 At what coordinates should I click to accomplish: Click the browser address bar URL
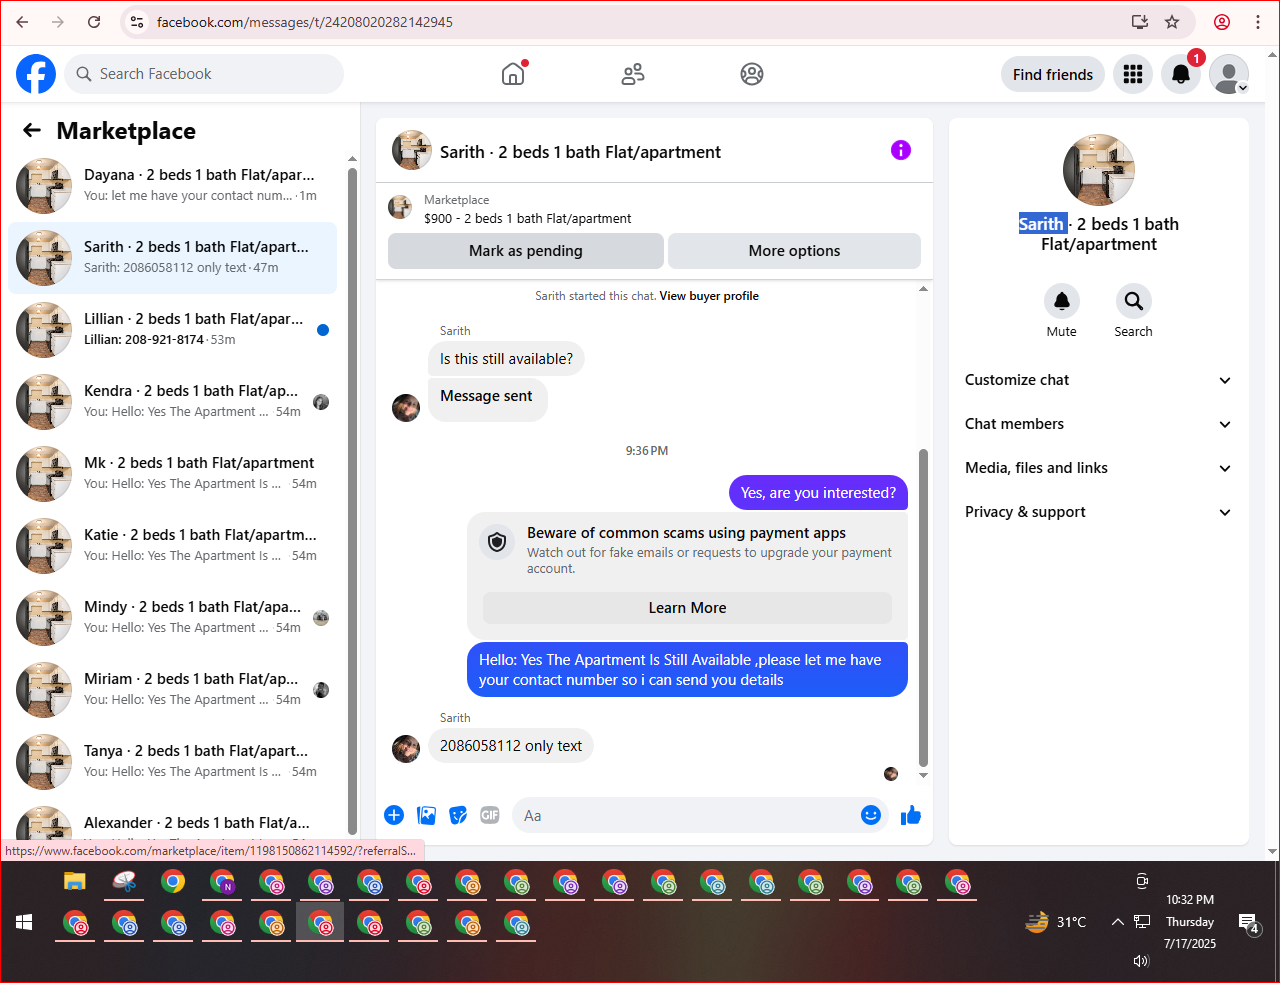click(x=305, y=22)
